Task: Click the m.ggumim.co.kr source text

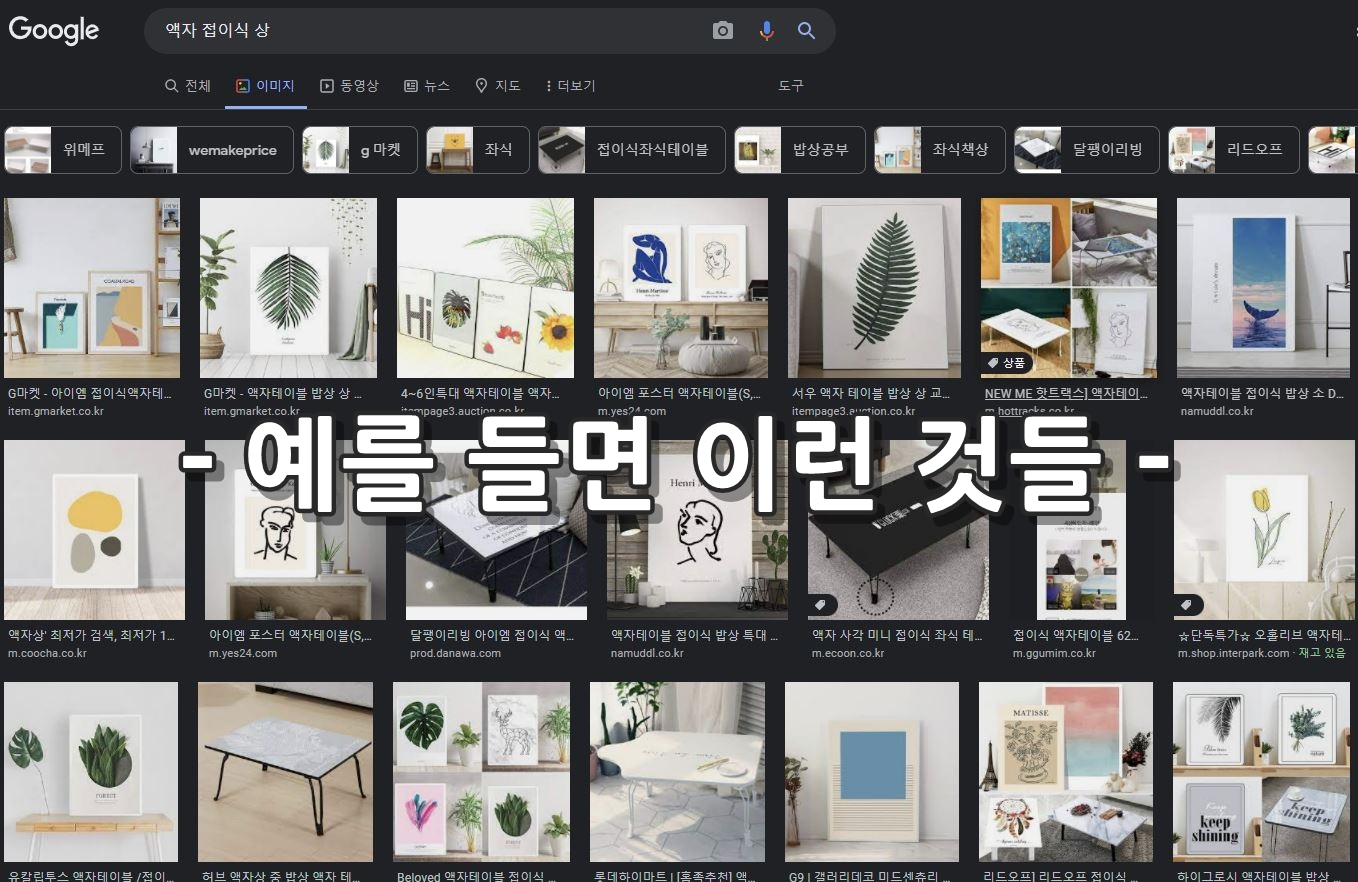Action: 1054,653
